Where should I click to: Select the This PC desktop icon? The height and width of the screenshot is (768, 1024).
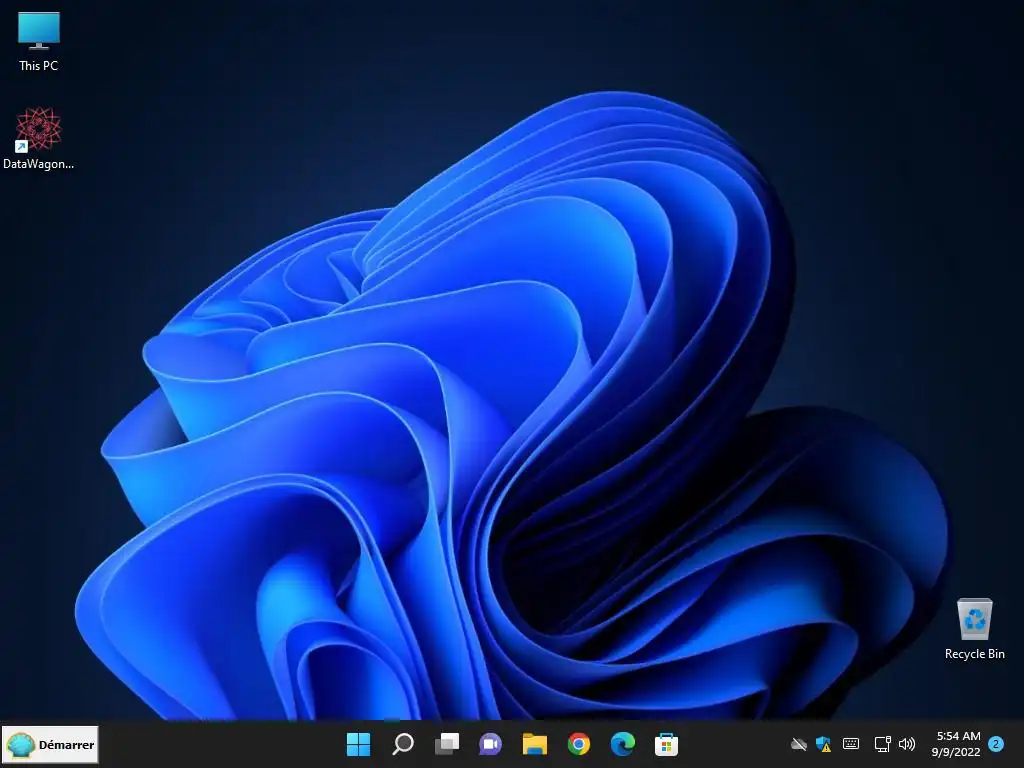click(39, 42)
